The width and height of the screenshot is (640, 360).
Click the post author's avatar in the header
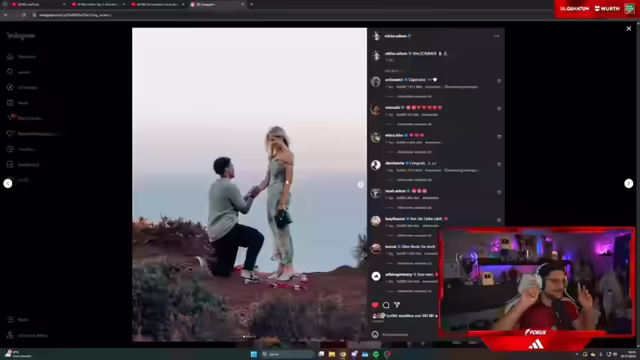(x=376, y=36)
